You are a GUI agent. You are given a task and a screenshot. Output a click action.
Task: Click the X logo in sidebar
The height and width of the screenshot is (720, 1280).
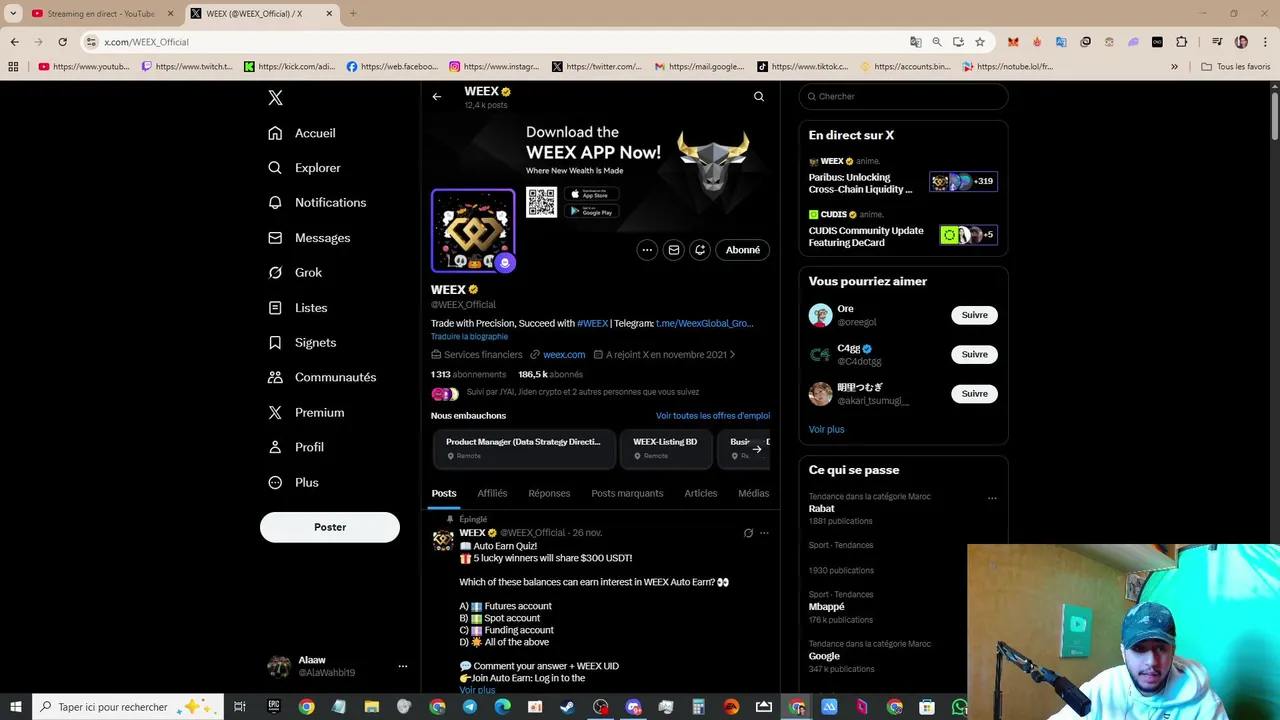pos(275,97)
